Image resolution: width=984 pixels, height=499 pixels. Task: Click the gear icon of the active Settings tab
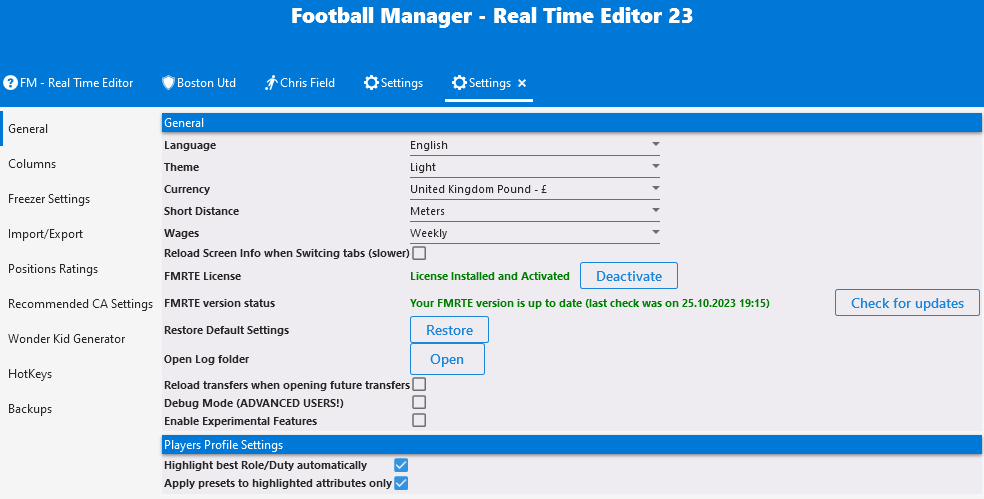pyautogui.click(x=459, y=83)
